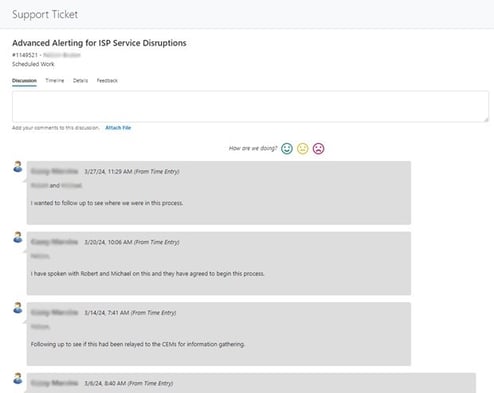Click the Add your comments to this discussion hint
Screen dimensions: 494x393
point(56,128)
